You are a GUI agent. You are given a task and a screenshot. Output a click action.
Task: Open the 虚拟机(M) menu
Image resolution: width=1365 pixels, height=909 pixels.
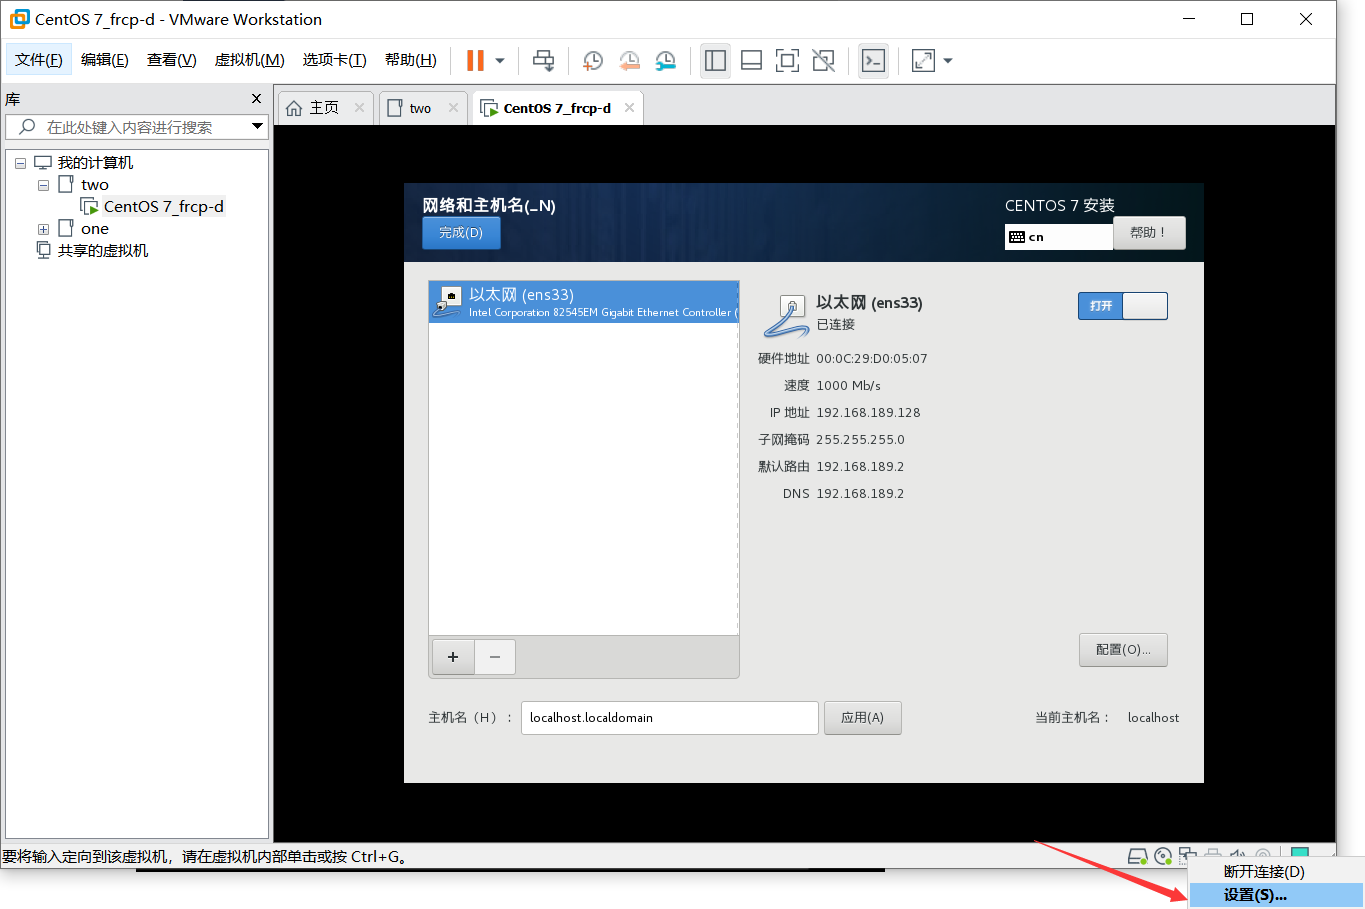point(250,60)
